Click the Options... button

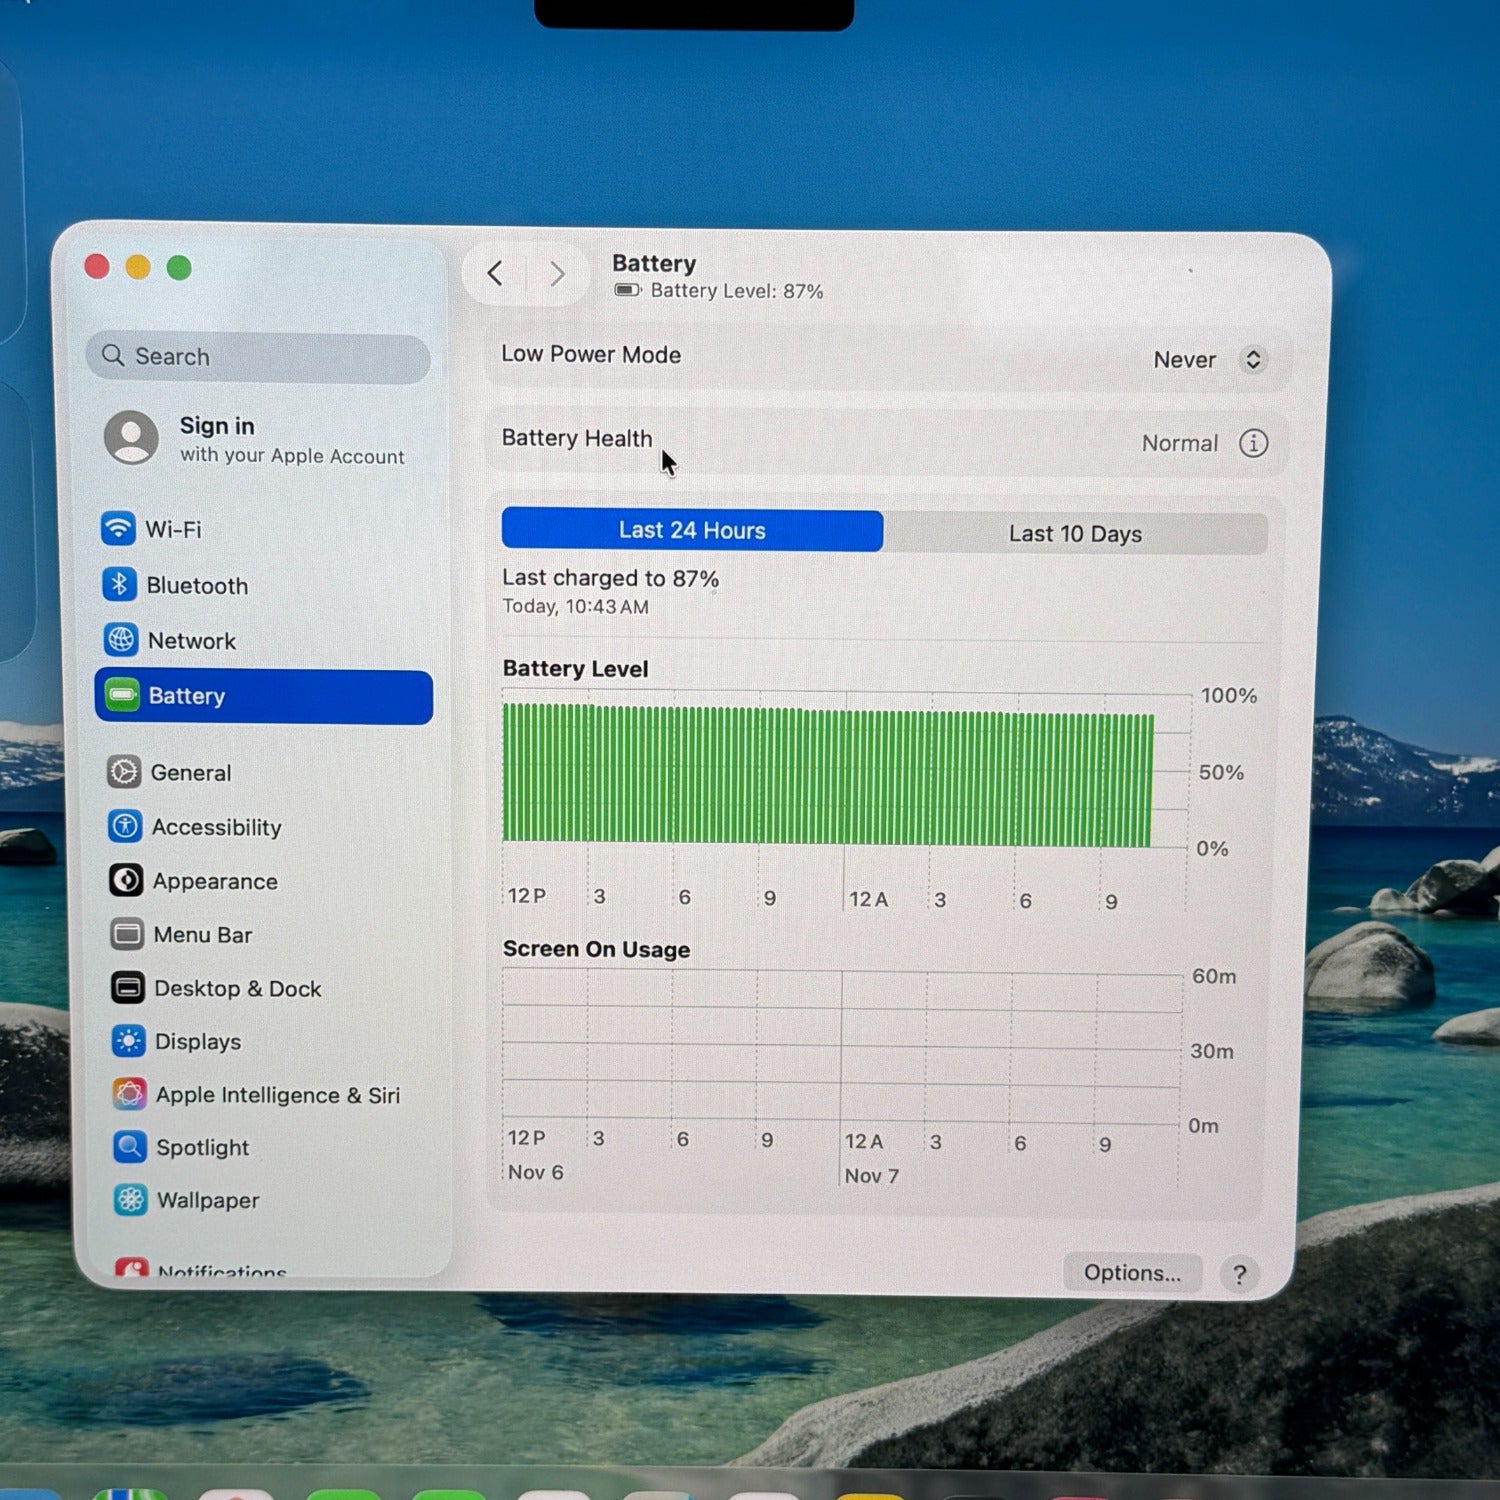tap(1131, 1273)
